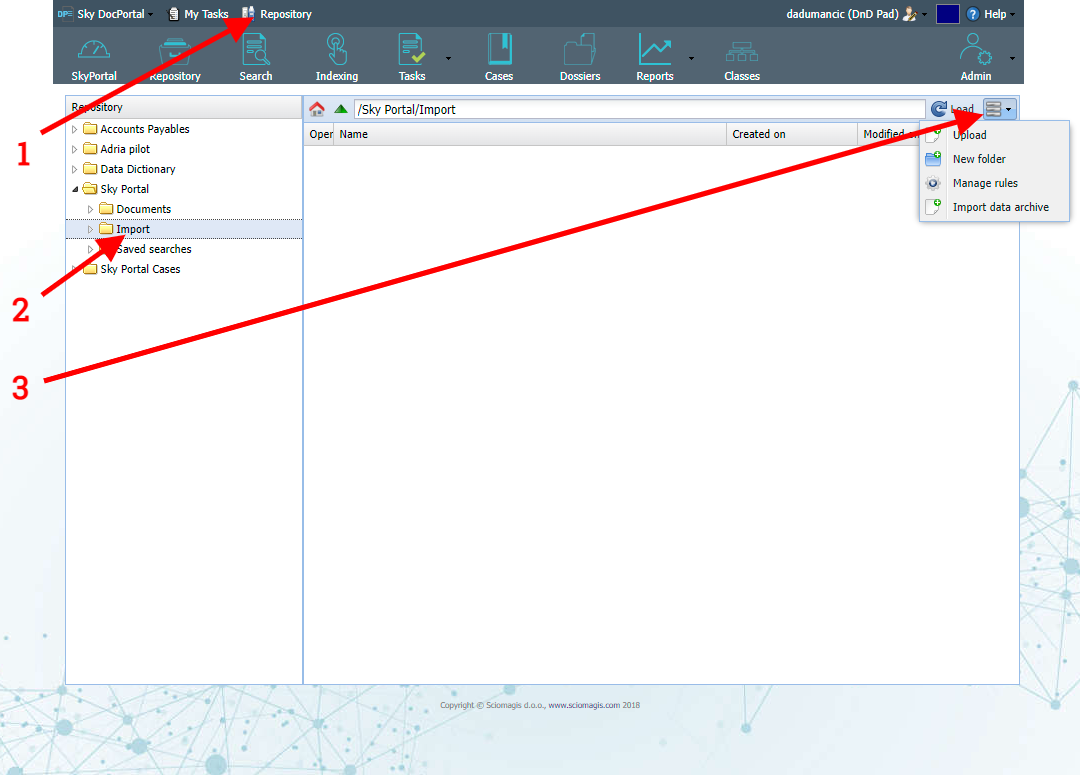Click the /Sky Portal/Import path field
This screenshot has width=1080, height=775.
click(x=639, y=109)
